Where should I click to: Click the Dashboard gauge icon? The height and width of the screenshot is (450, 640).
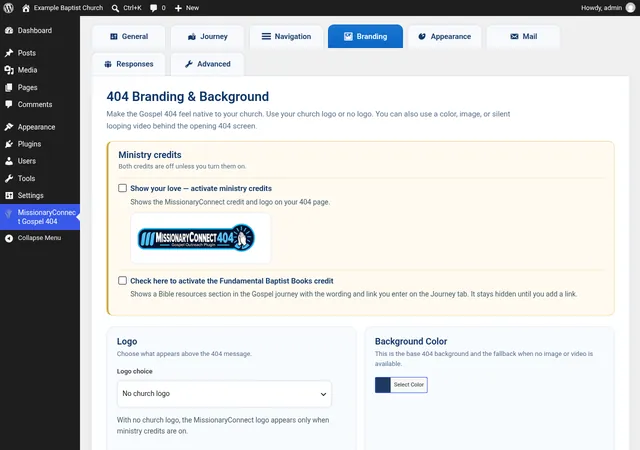[9, 31]
